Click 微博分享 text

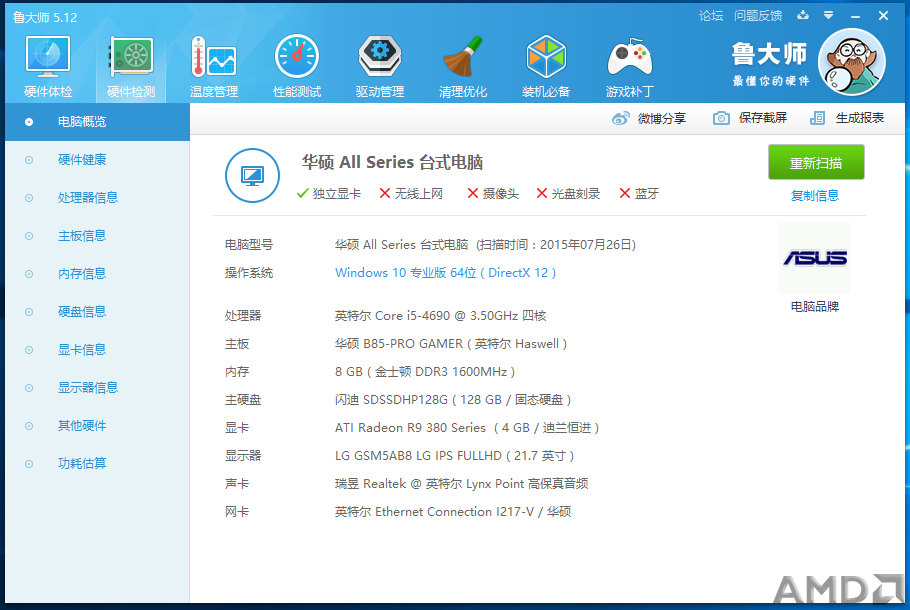click(x=662, y=118)
